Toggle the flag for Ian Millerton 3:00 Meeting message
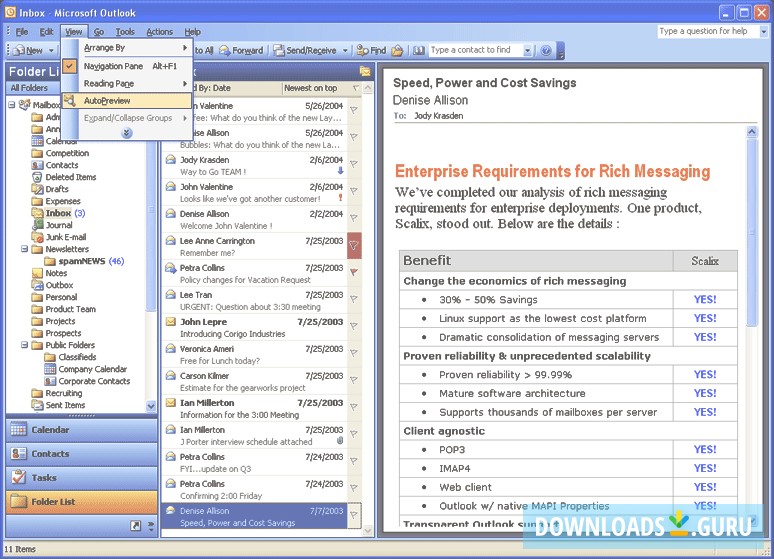 [x=354, y=407]
